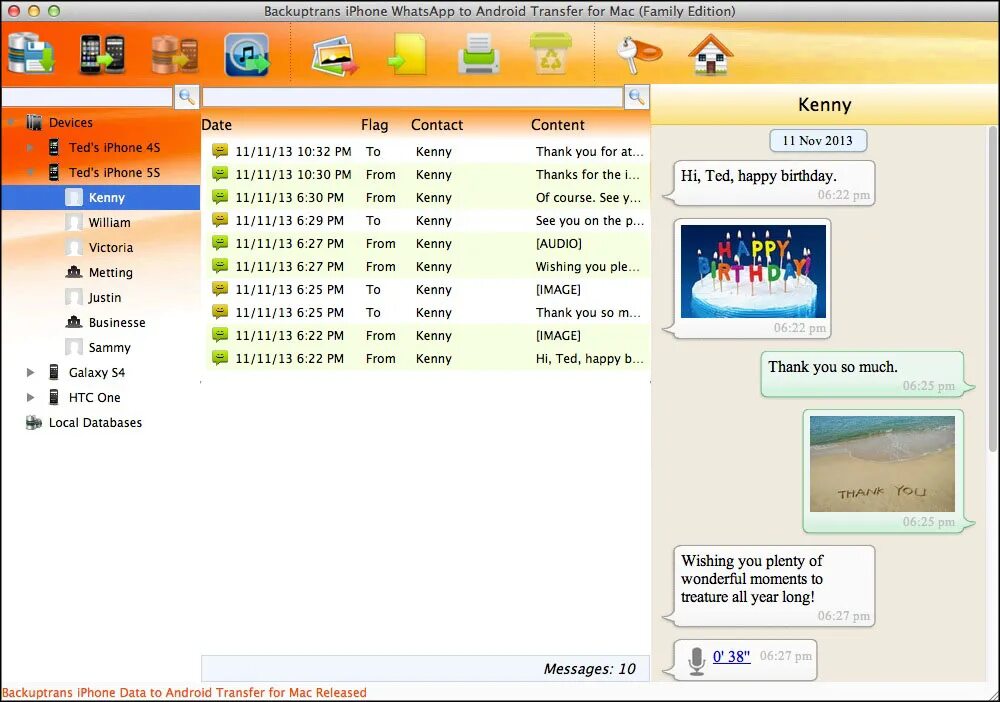Collapse Ted's iPhone 5S node
The image size is (1000, 702).
click(30, 172)
